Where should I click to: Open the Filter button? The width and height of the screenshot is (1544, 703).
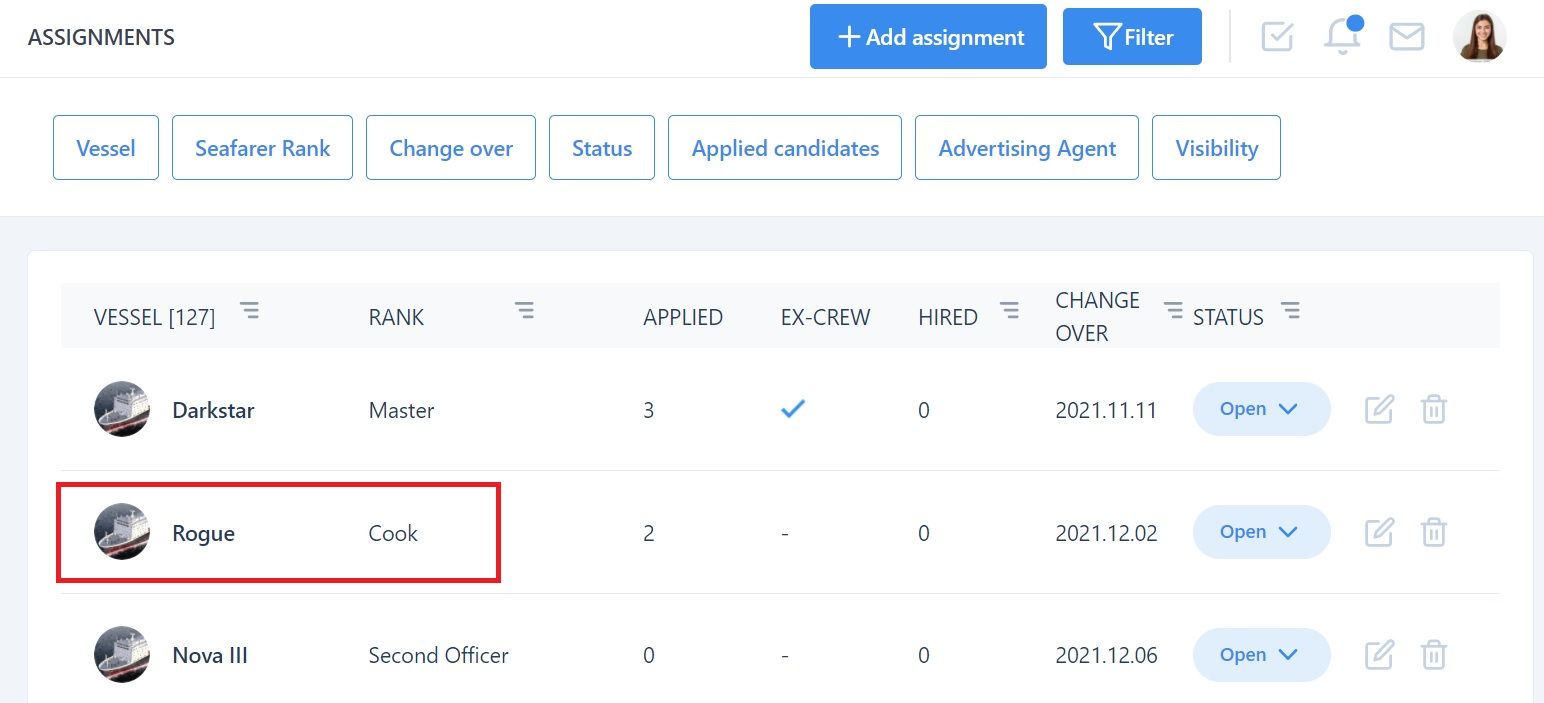pyautogui.click(x=1132, y=37)
